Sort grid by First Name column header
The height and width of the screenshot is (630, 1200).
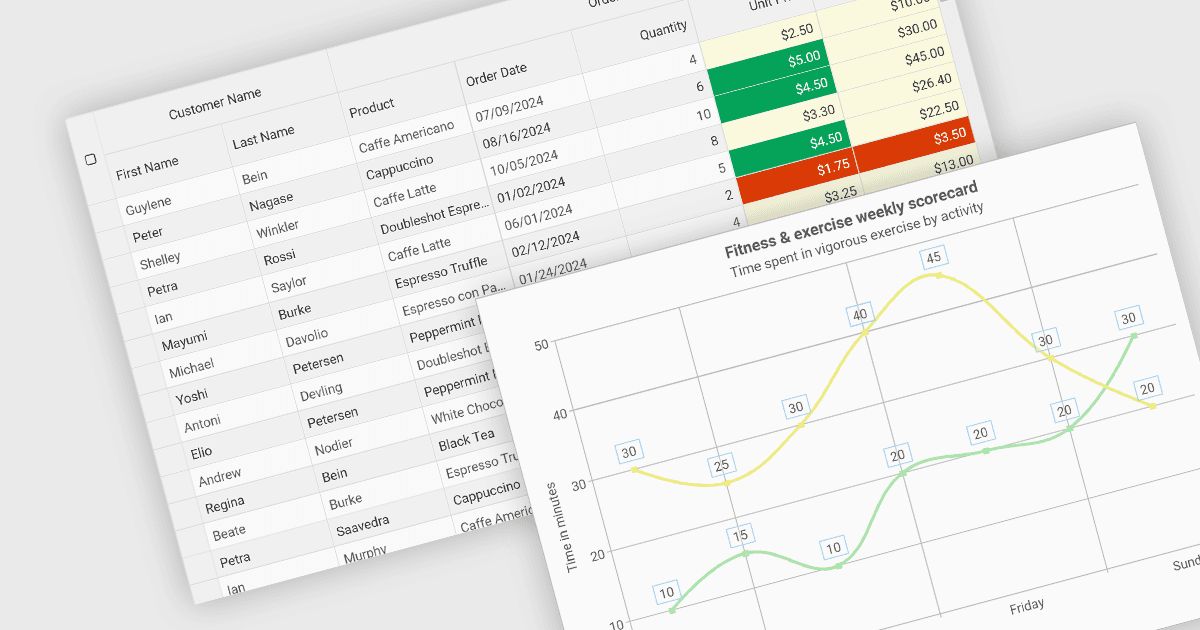coord(147,167)
